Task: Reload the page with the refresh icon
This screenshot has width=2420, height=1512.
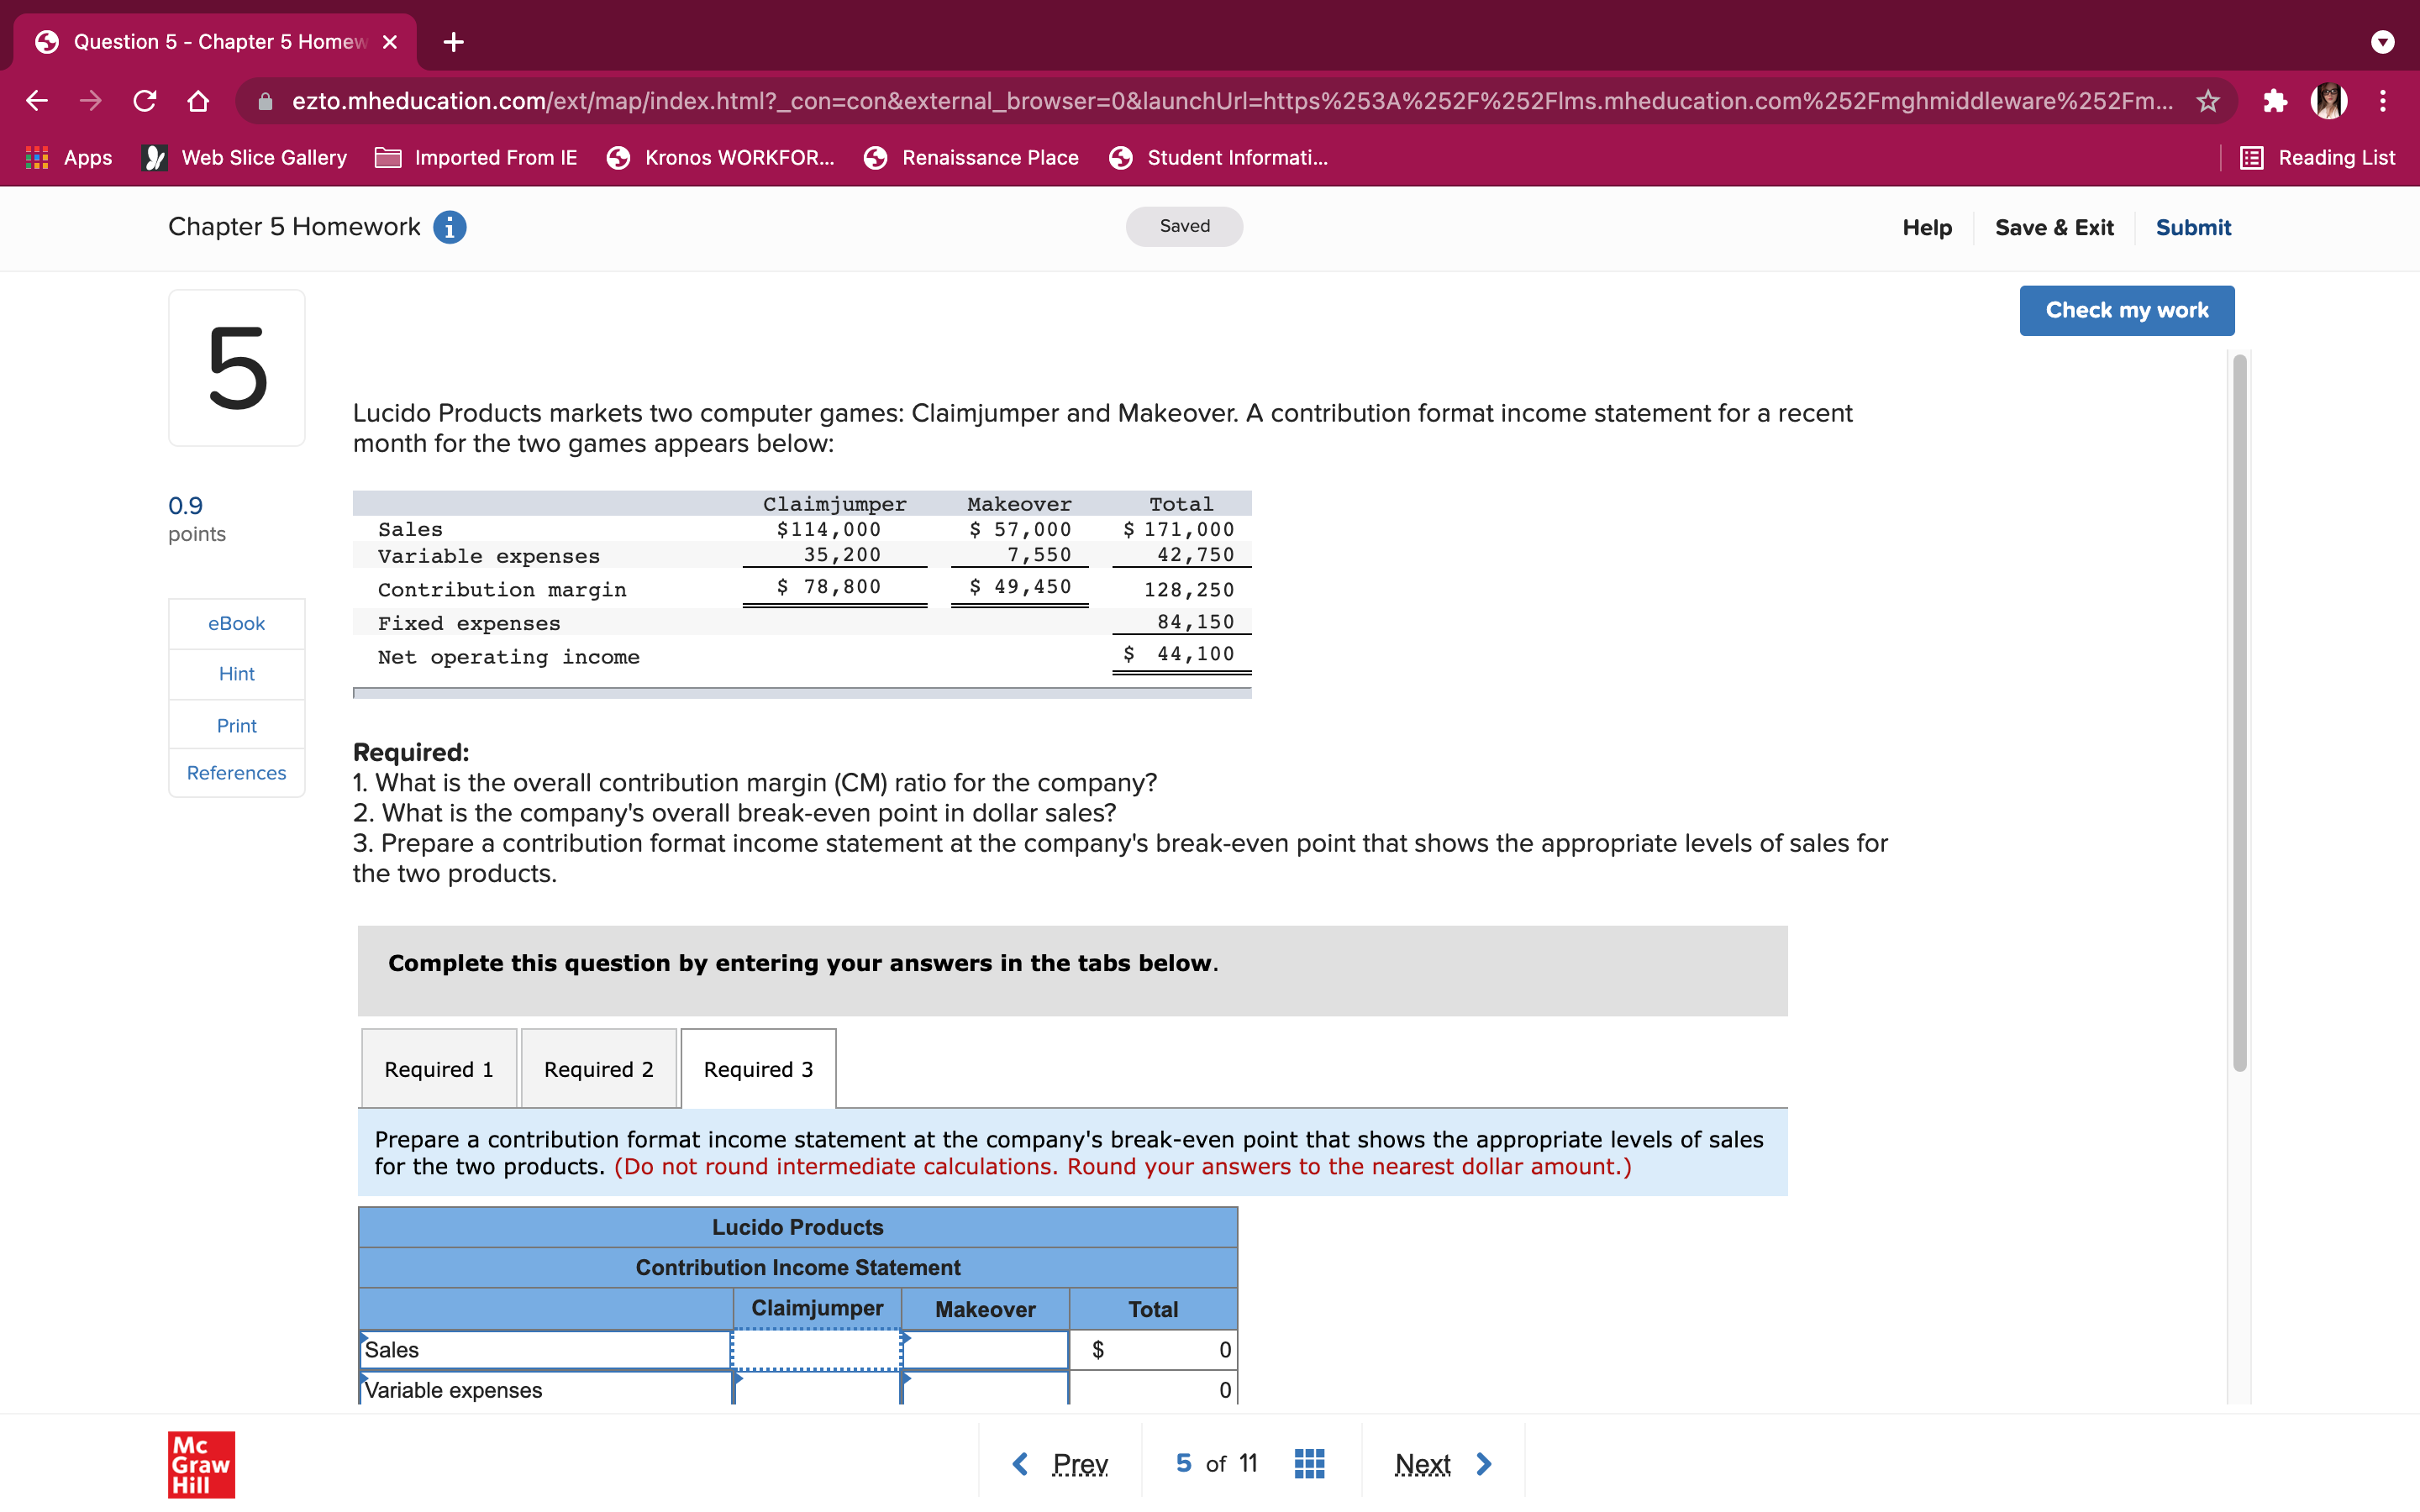Action: tap(144, 100)
